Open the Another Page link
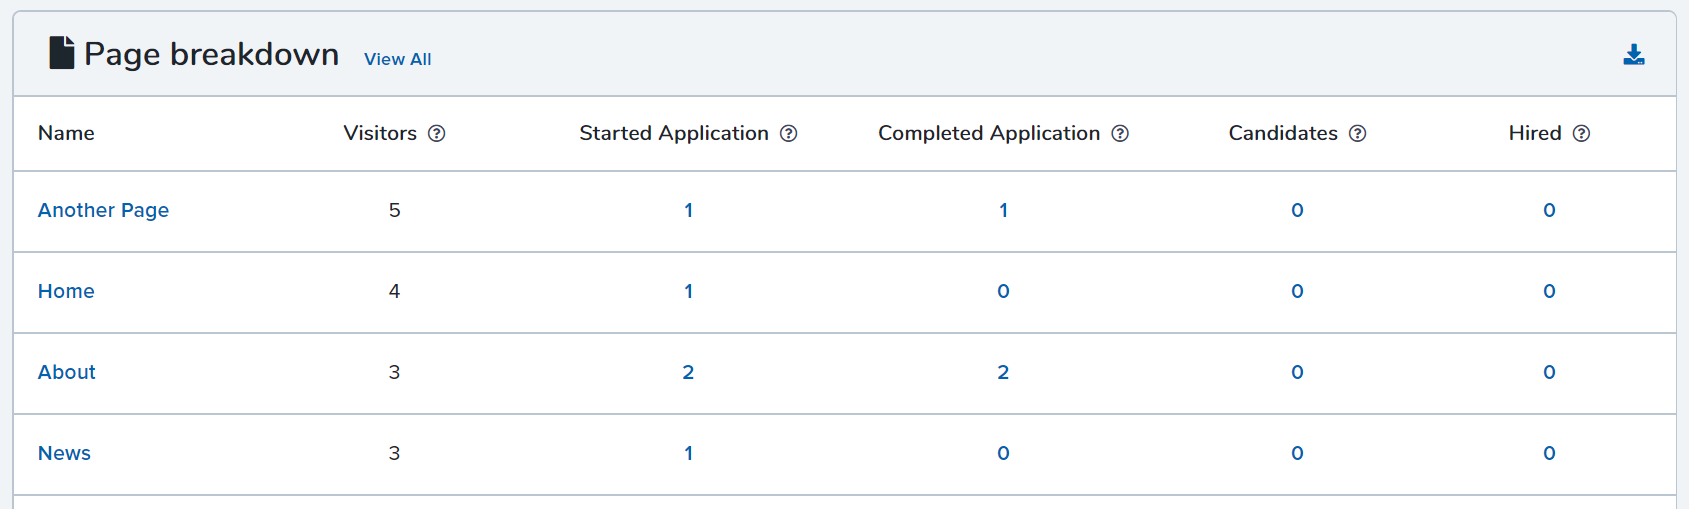Viewport: 1689px width, 509px height. tap(103, 210)
